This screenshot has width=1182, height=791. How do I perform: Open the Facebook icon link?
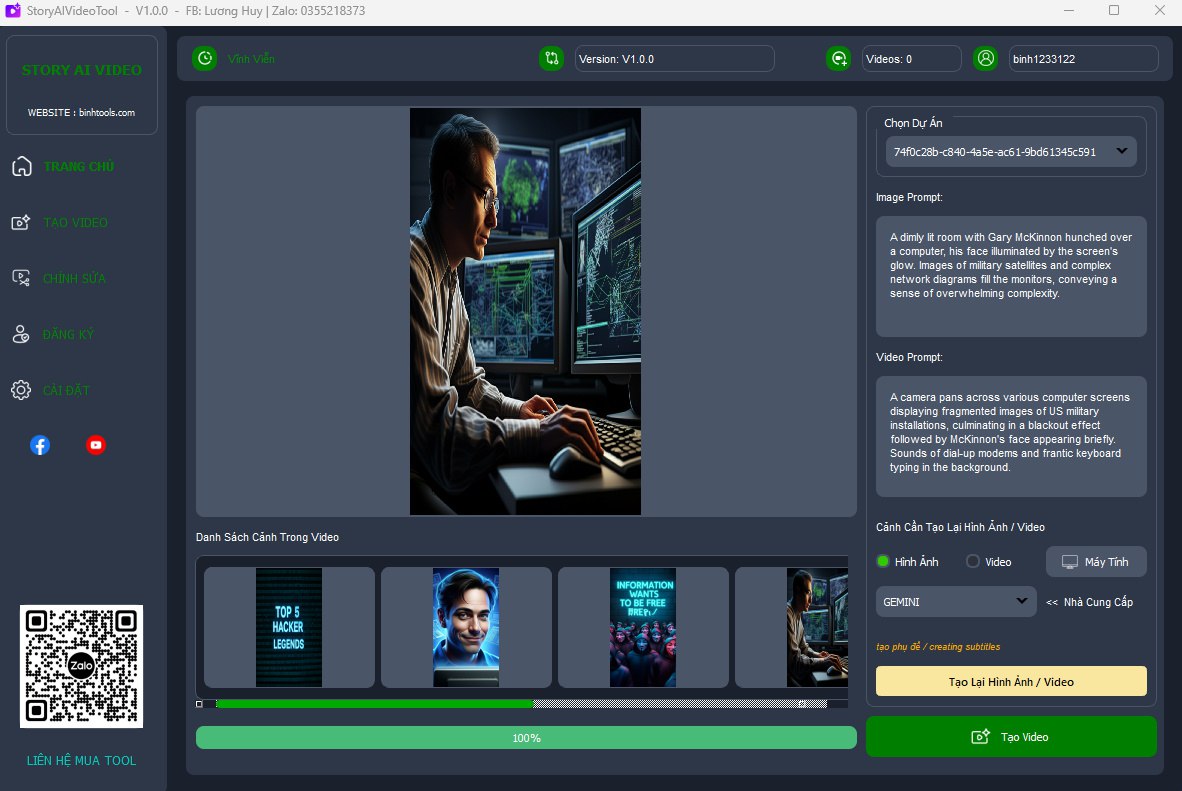click(40, 445)
